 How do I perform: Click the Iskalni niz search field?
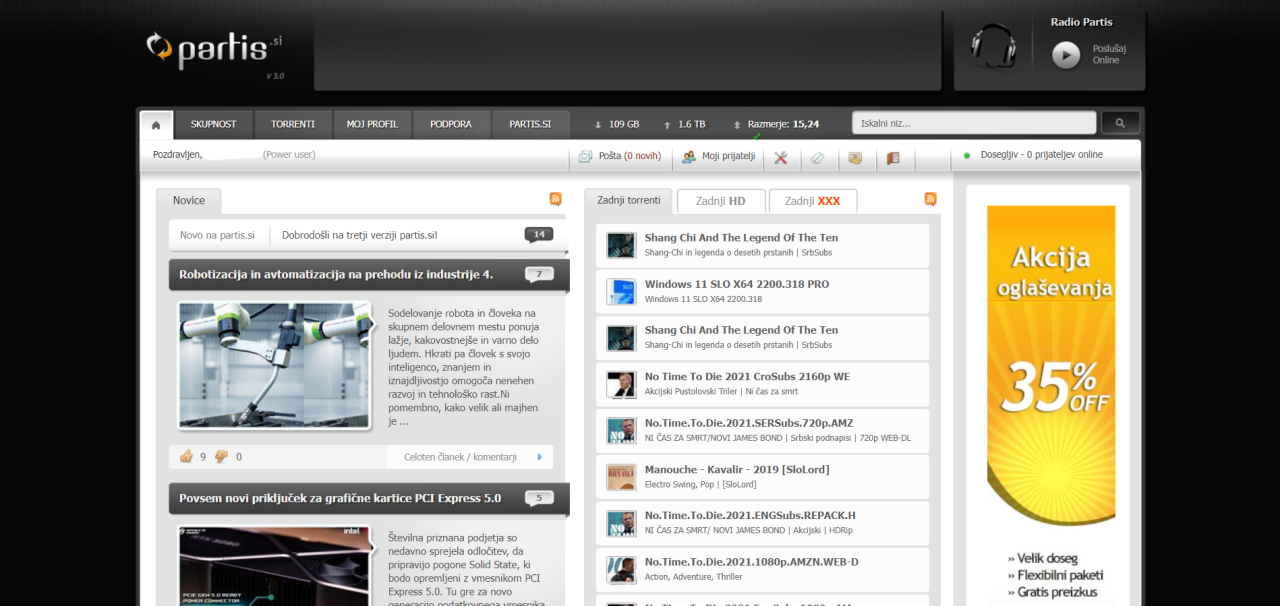click(x=973, y=123)
